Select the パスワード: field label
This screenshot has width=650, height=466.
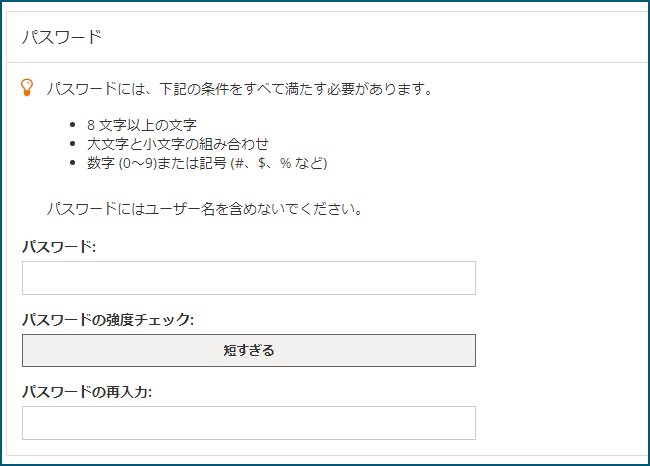59,247
